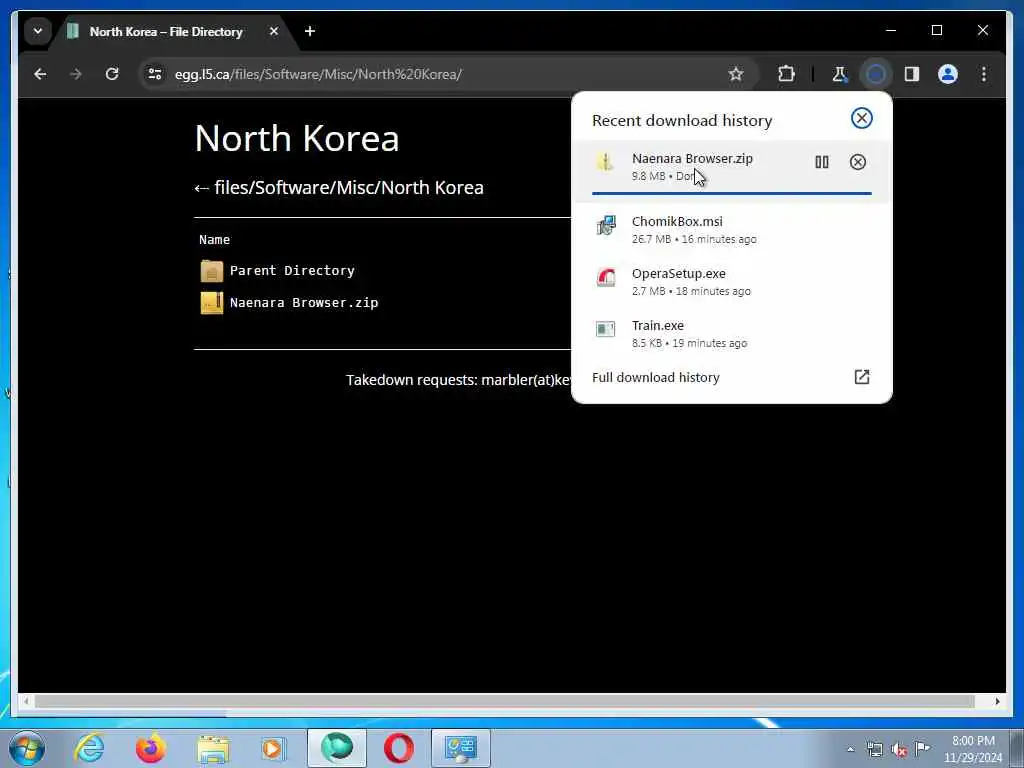
Task: Open Chrome's three-dot menu
Action: (984, 74)
